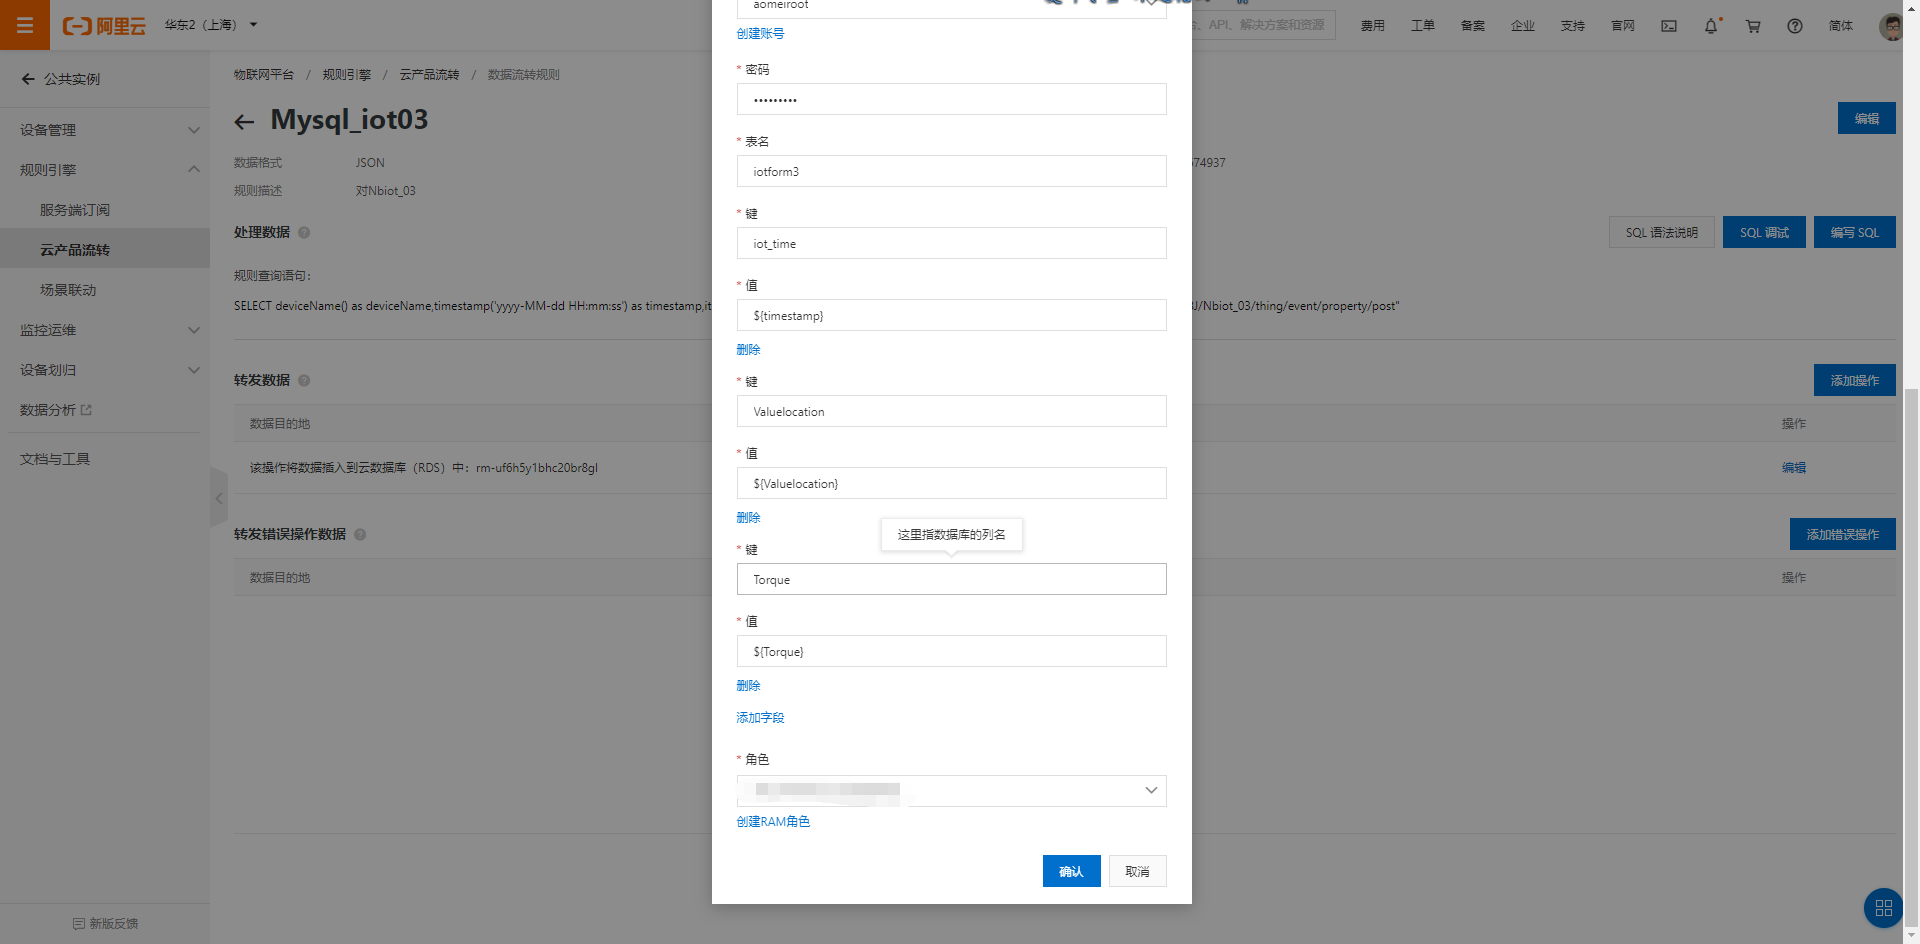
Task: Focus the 密码 input field
Action: tap(951, 99)
